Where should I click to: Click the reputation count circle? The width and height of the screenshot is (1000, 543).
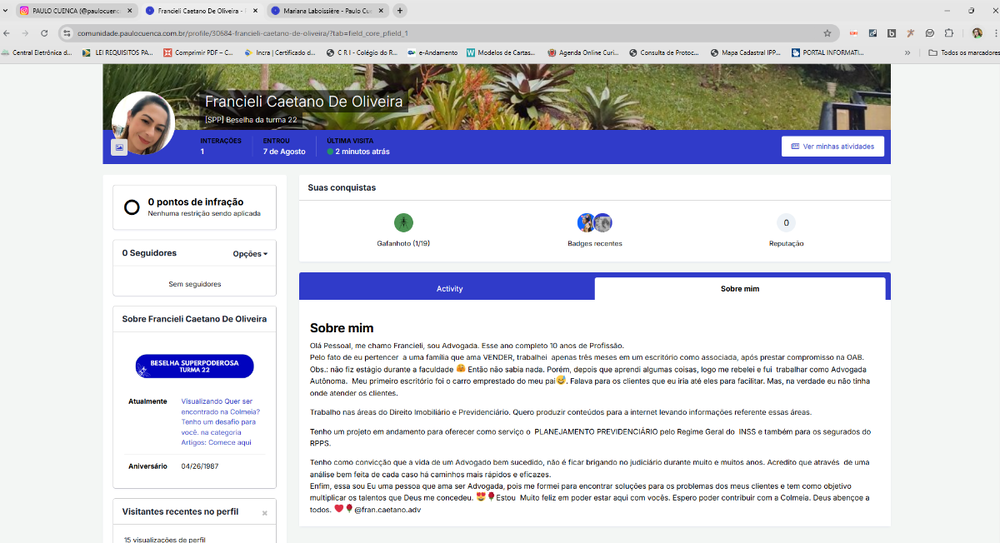click(x=786, y=223)
